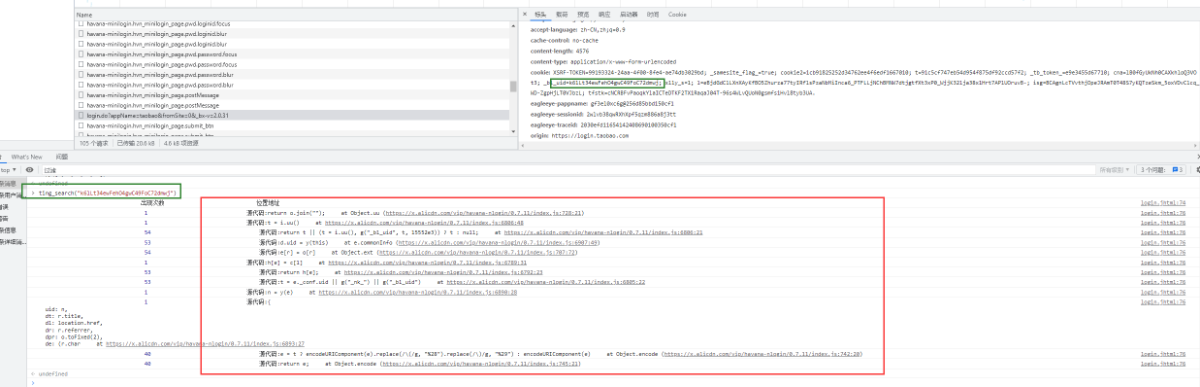This screenshot has width=1200, height=387.
Task: Open the 载荷 (Payload) tab
Action: tap(562, 15)
